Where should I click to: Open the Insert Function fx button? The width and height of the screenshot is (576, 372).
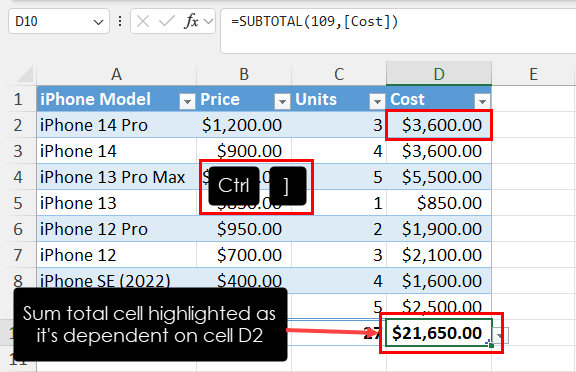coord(191,21)
